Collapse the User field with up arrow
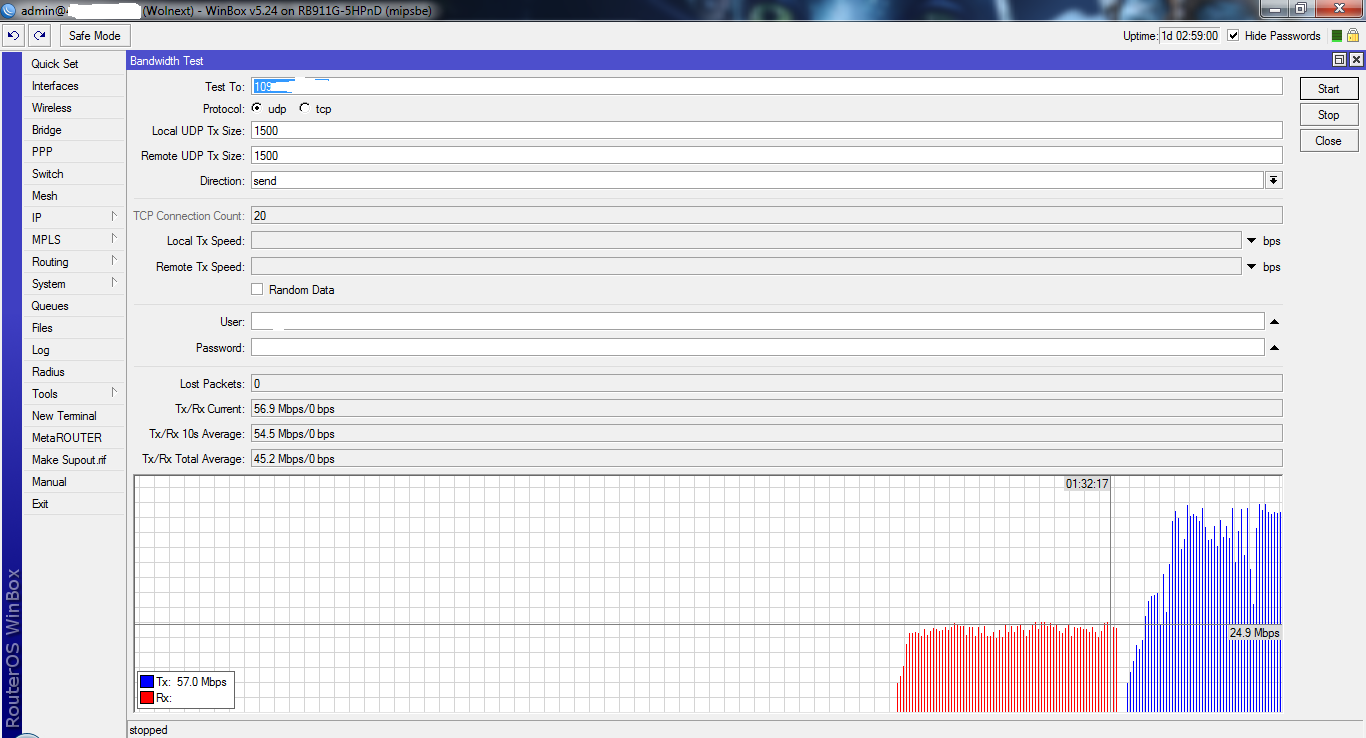 click(x=1274, y=322)
